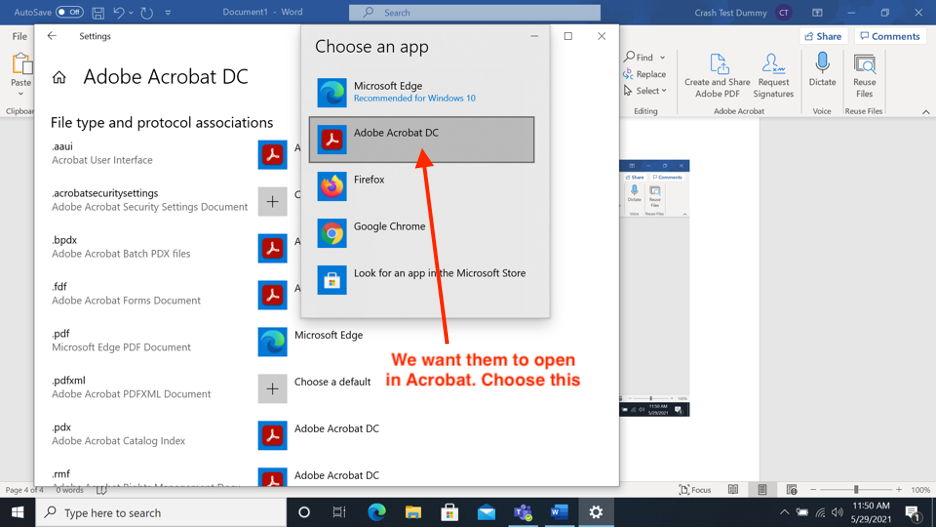The image size is (936, 528).
Task: Click the Microsoft Edge icon beside .pdf
Action: [272, 342]
